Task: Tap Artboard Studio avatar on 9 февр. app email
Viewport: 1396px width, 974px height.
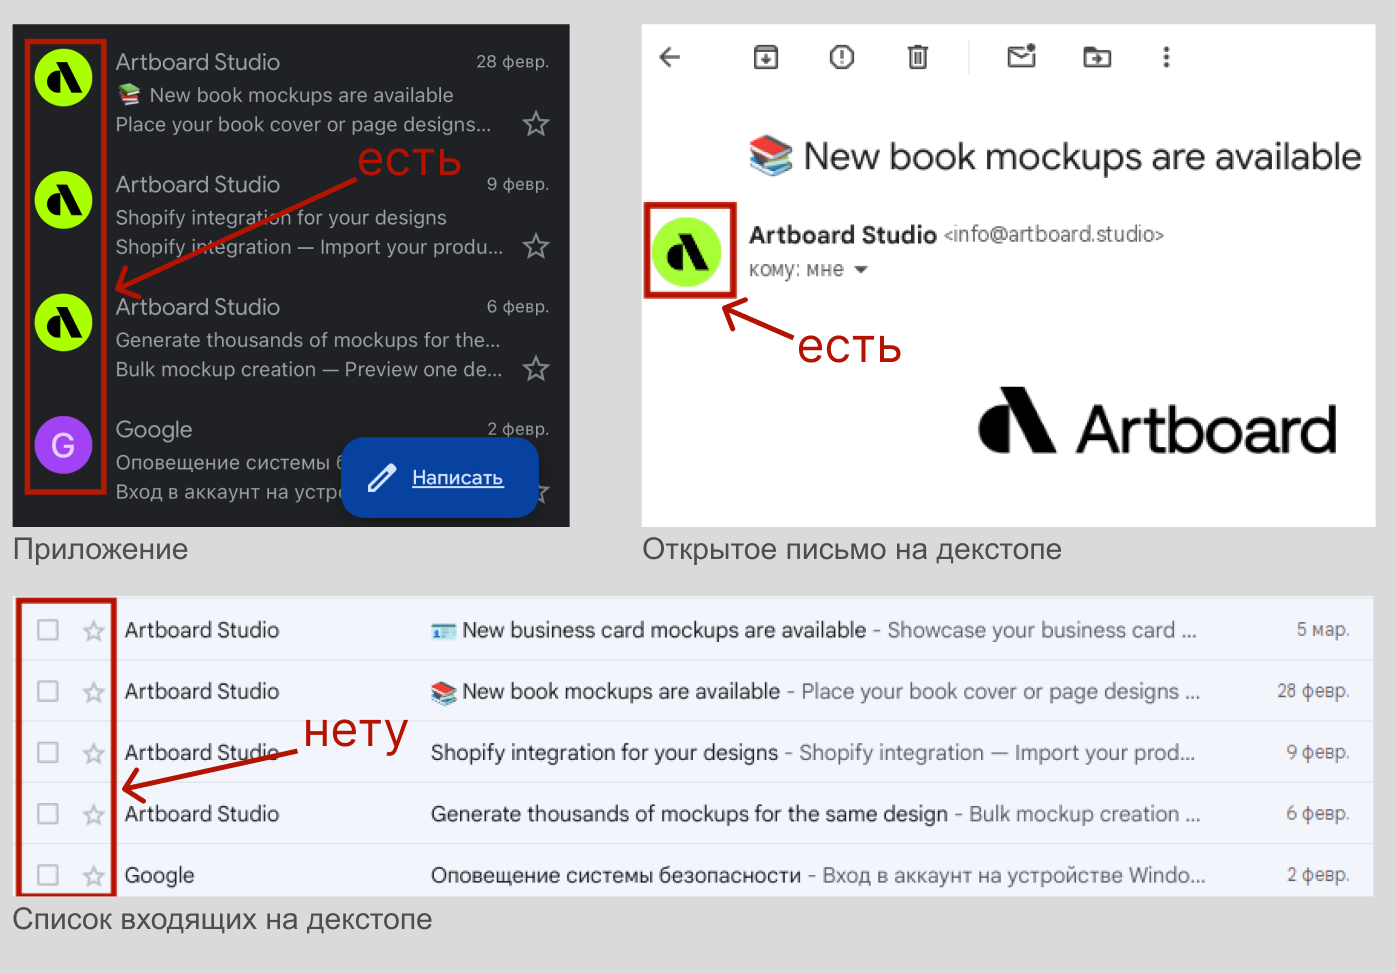Action: pyautogui.click(x=64, y=200)
